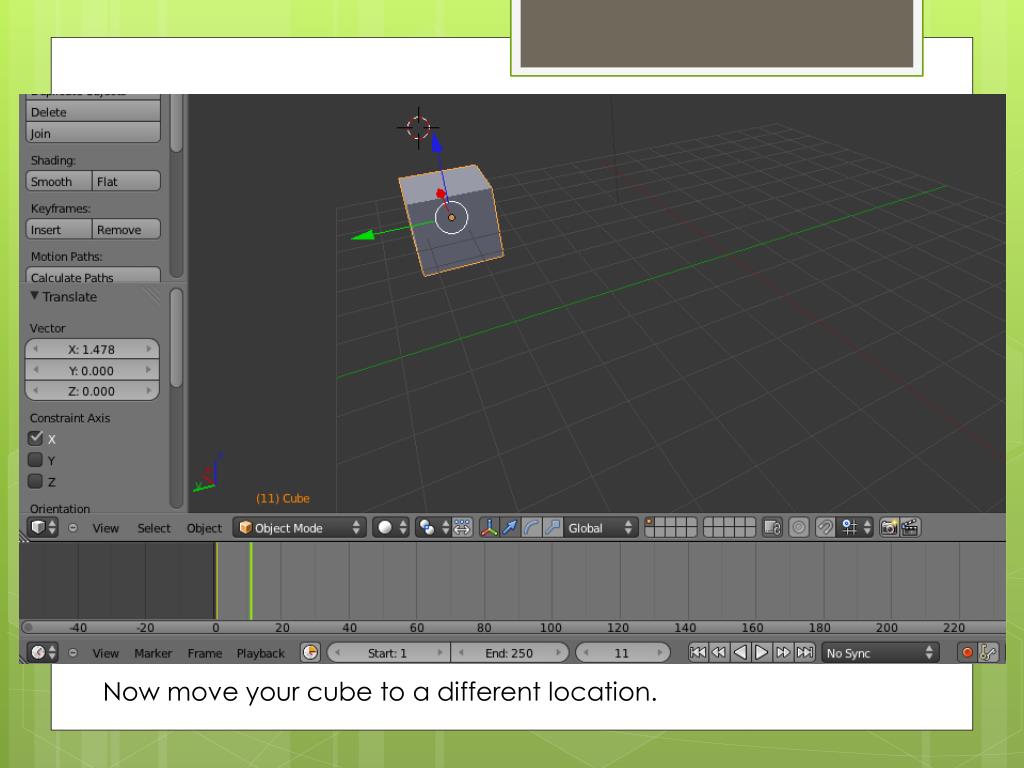Click the rotate manipulator arc icon

point(532,528)
